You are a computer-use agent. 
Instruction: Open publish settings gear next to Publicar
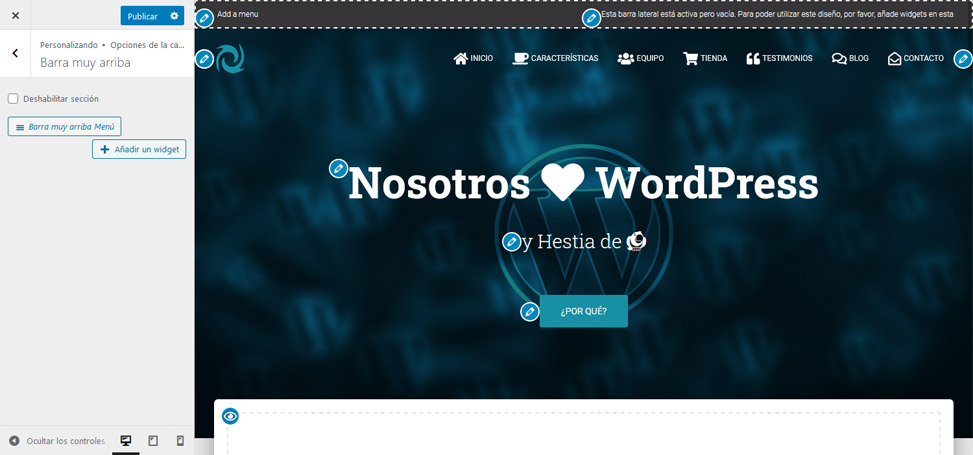click(x=175, y=16)
